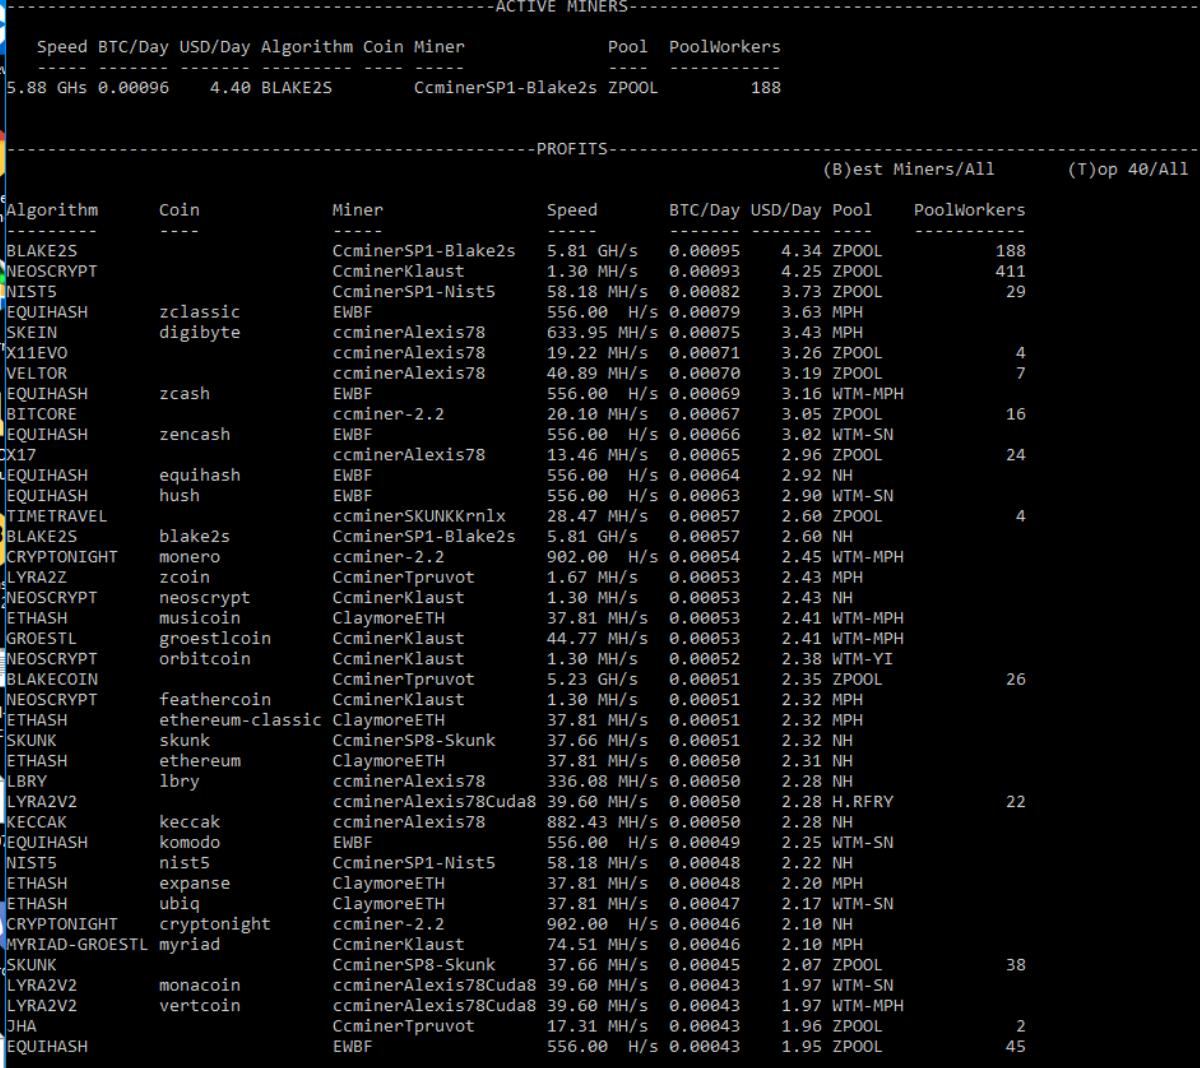Click the 882.43 MH/s speed value

point(602,822)
